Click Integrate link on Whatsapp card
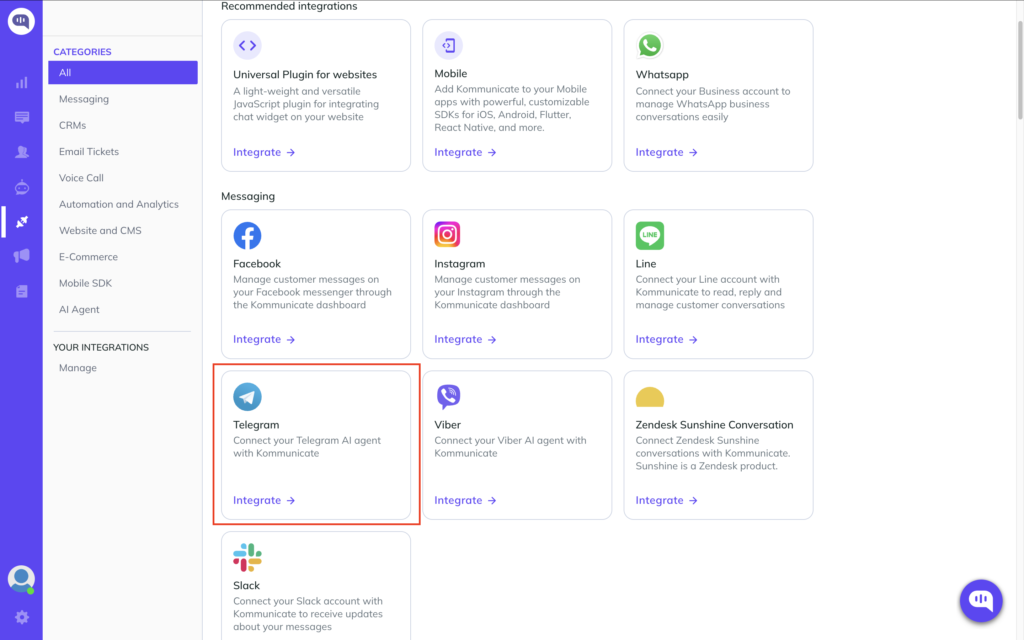The width and height of the screenshot is (1024, 640). tap(666, 152)
